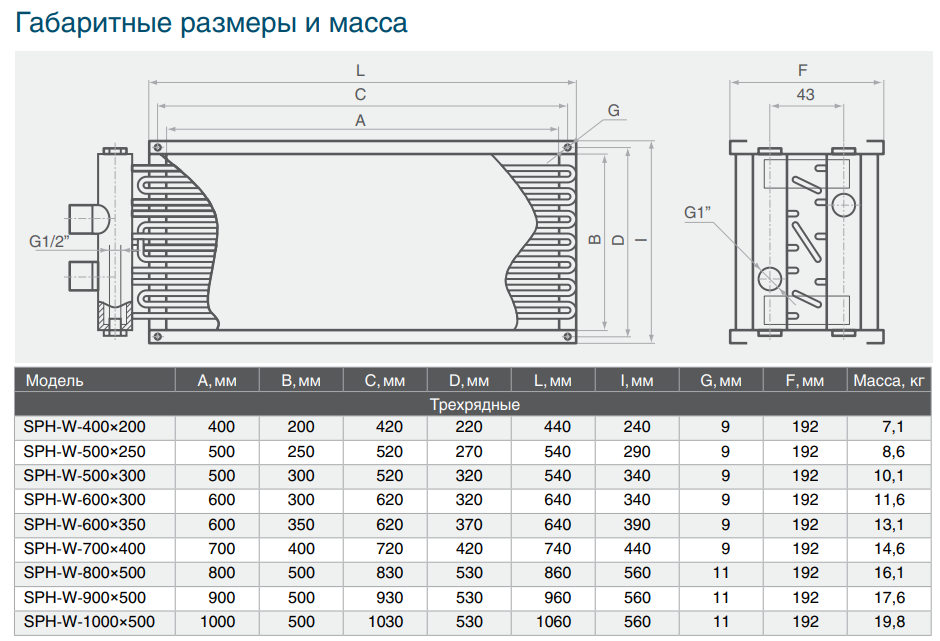Select the "D, мм" column header
Image resolution: width=940 pixels, height=641 pixels.
tap(469, 380)
